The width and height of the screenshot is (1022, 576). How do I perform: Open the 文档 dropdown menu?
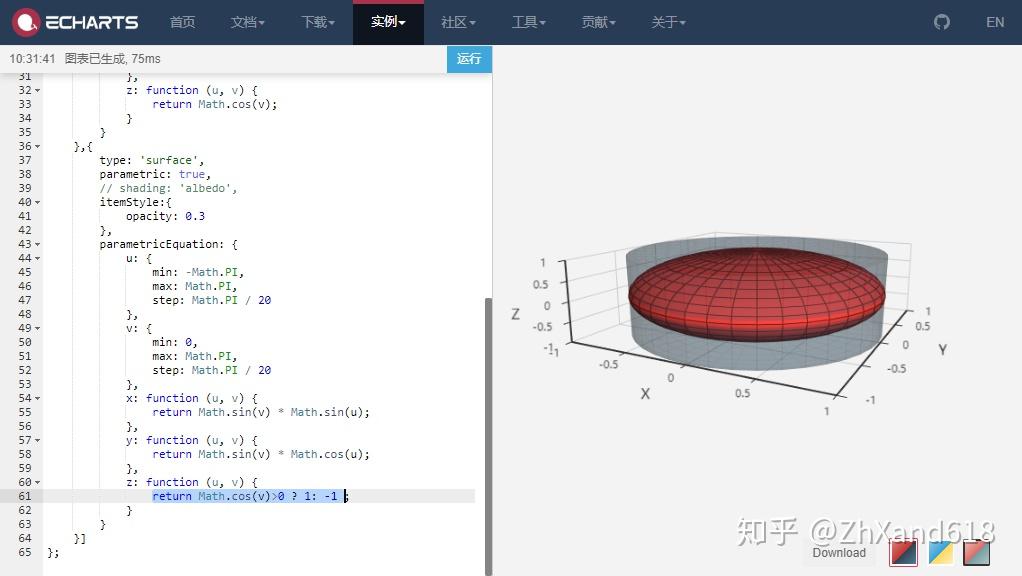247,21
